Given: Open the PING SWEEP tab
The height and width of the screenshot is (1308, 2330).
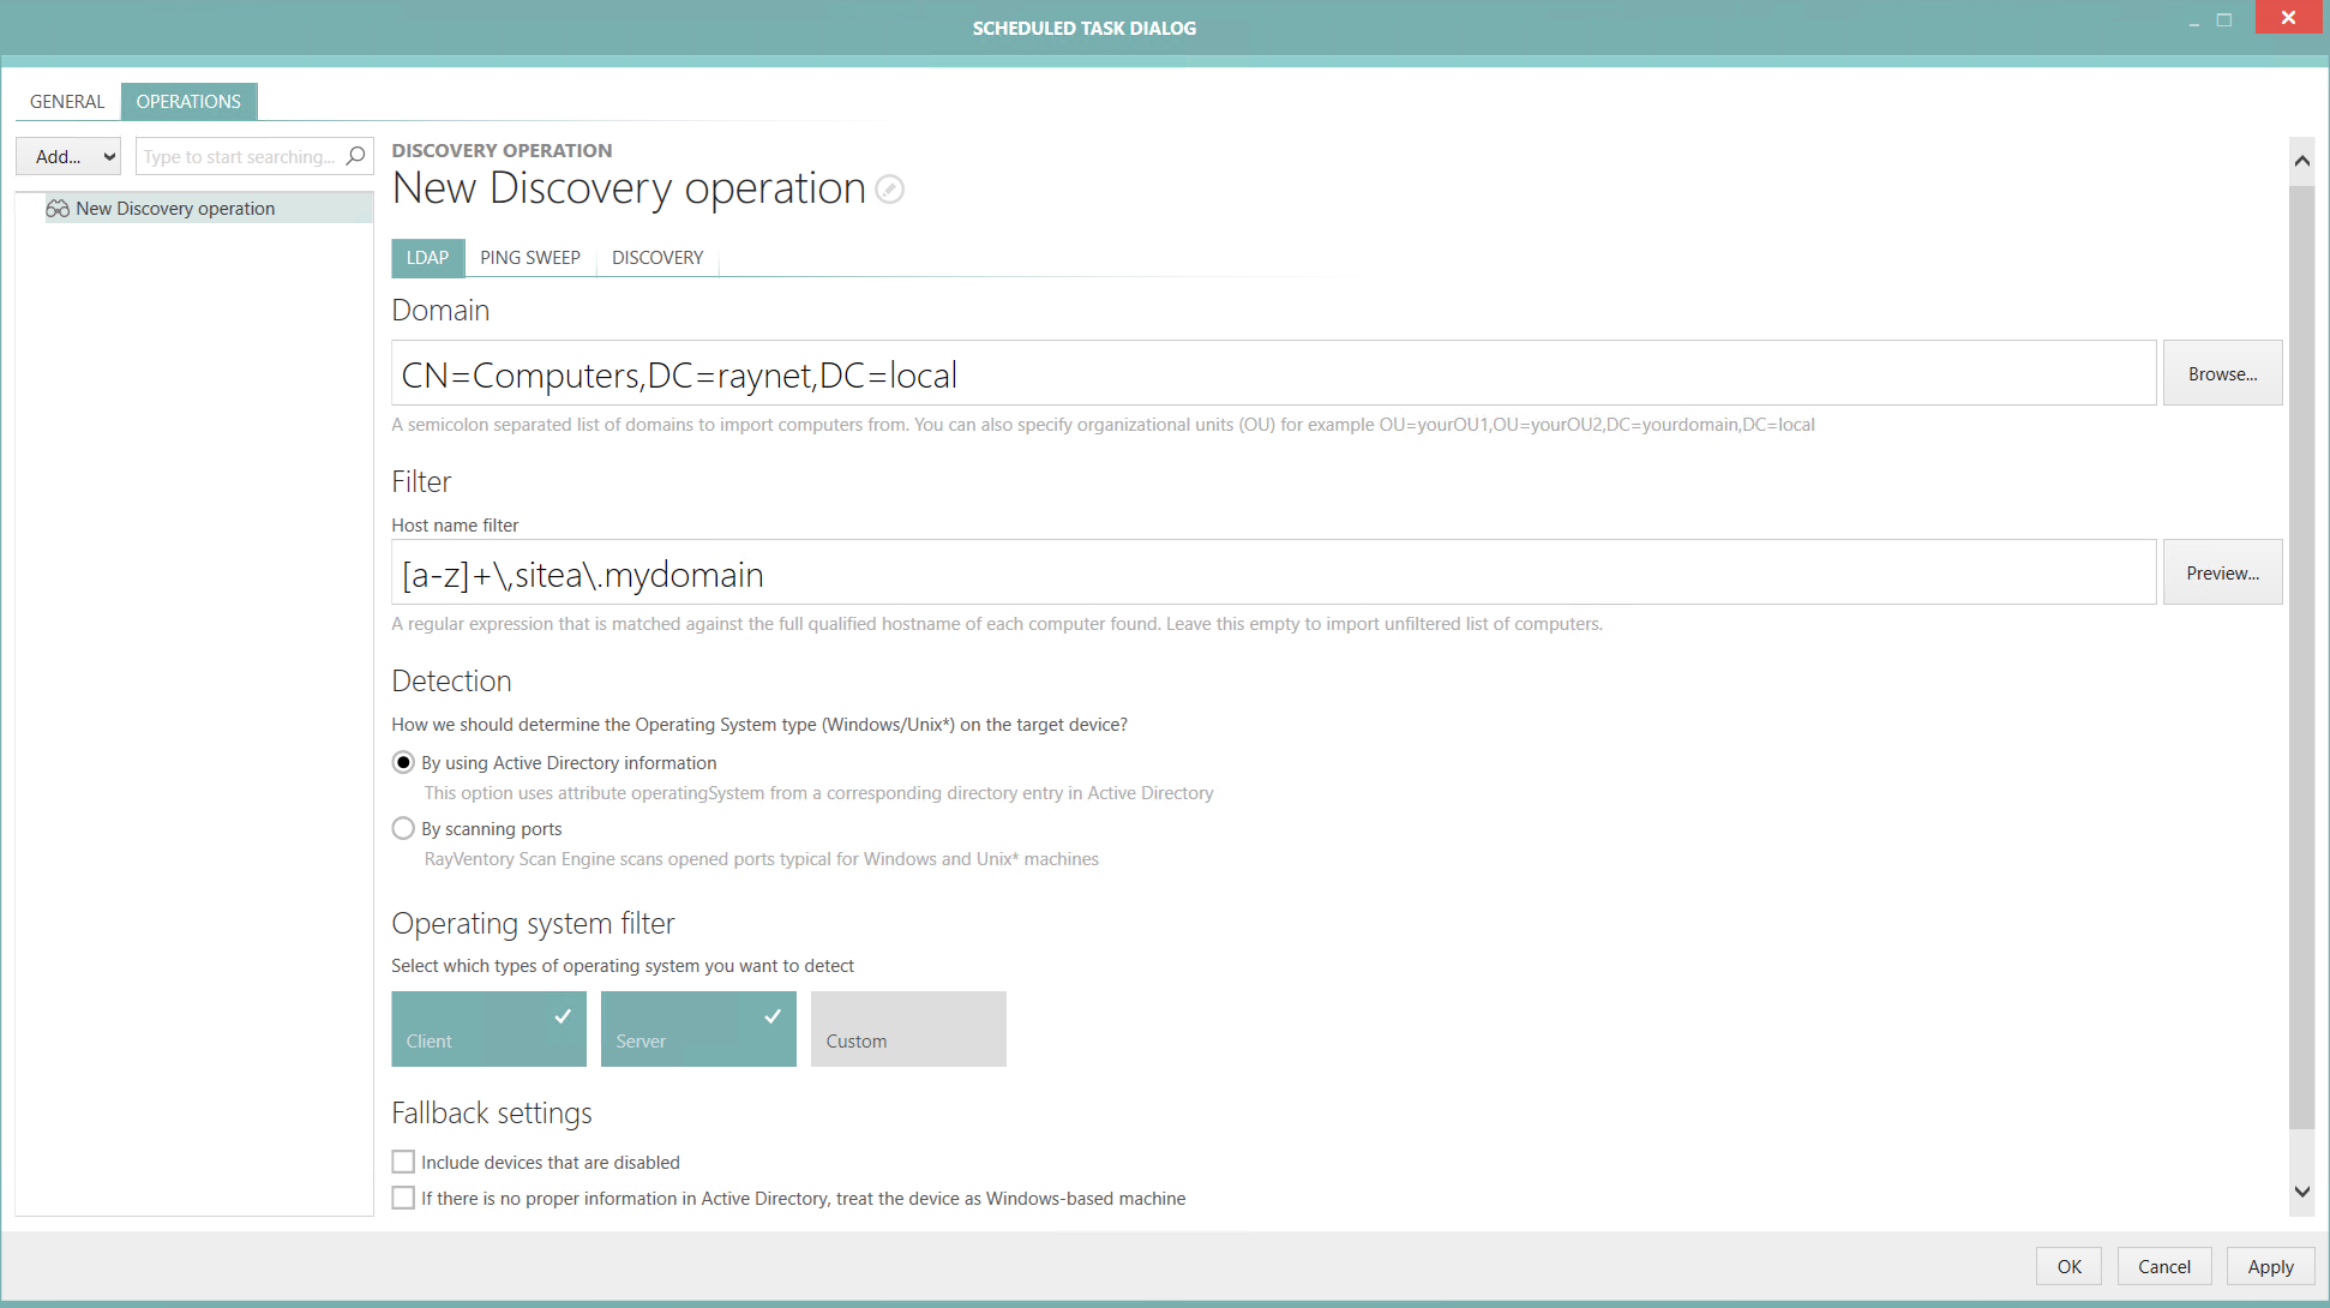Looking at the screenshot, I should click(530, 257).
